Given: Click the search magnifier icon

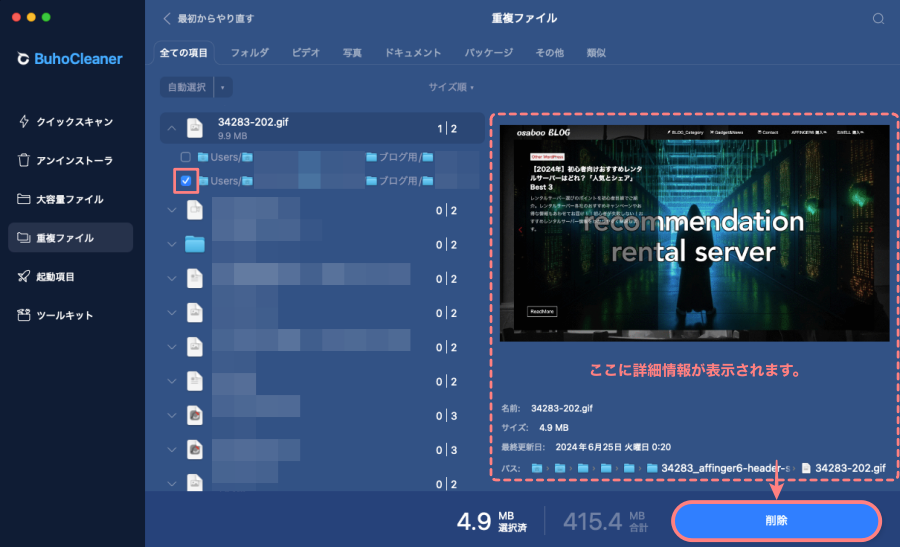Looking at the screenshot, I should click(878, 18).
